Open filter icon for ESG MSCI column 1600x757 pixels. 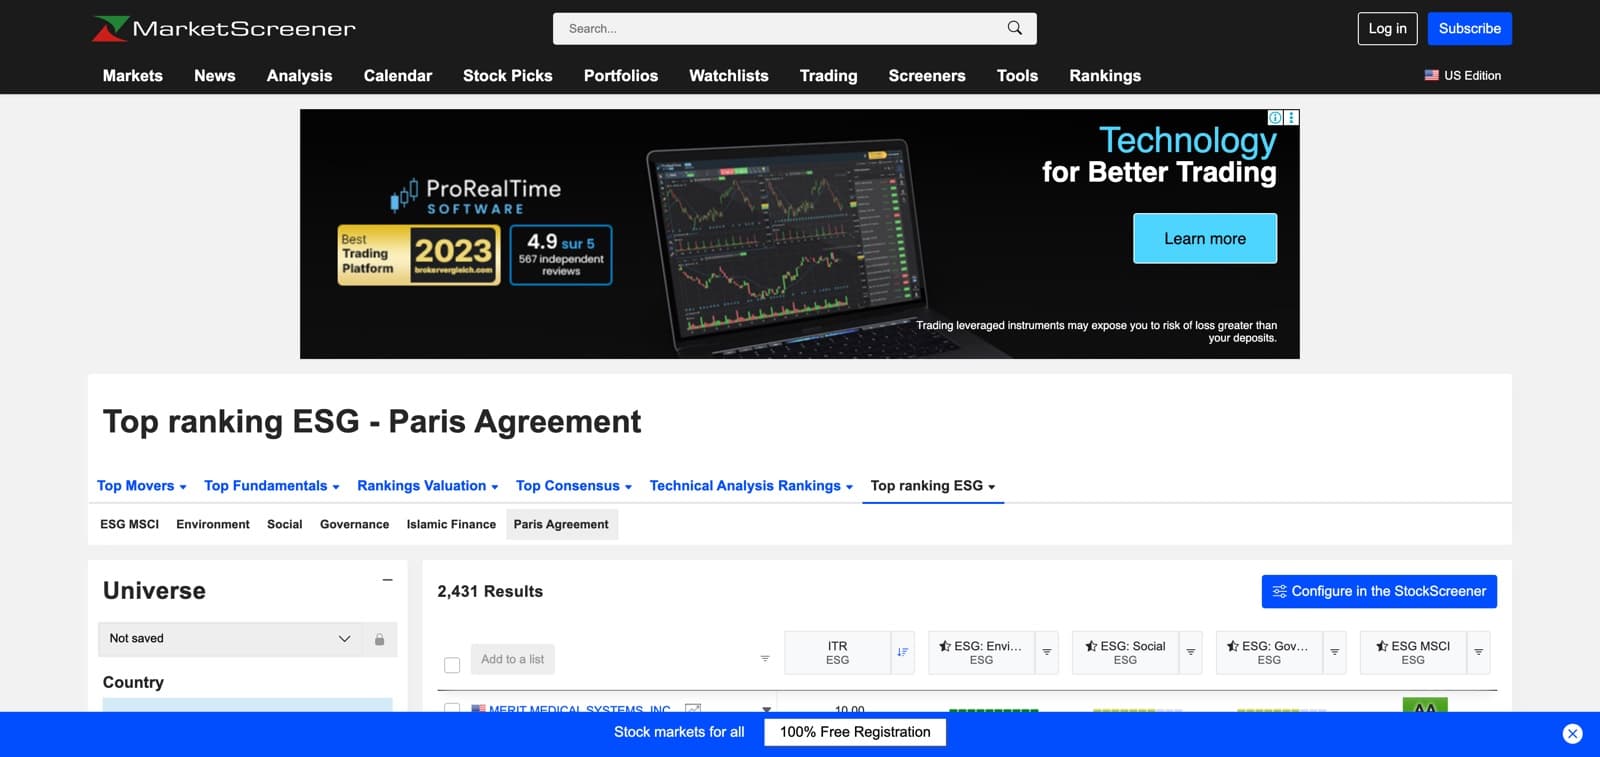pyautogui.click(x=1478, y=652)
